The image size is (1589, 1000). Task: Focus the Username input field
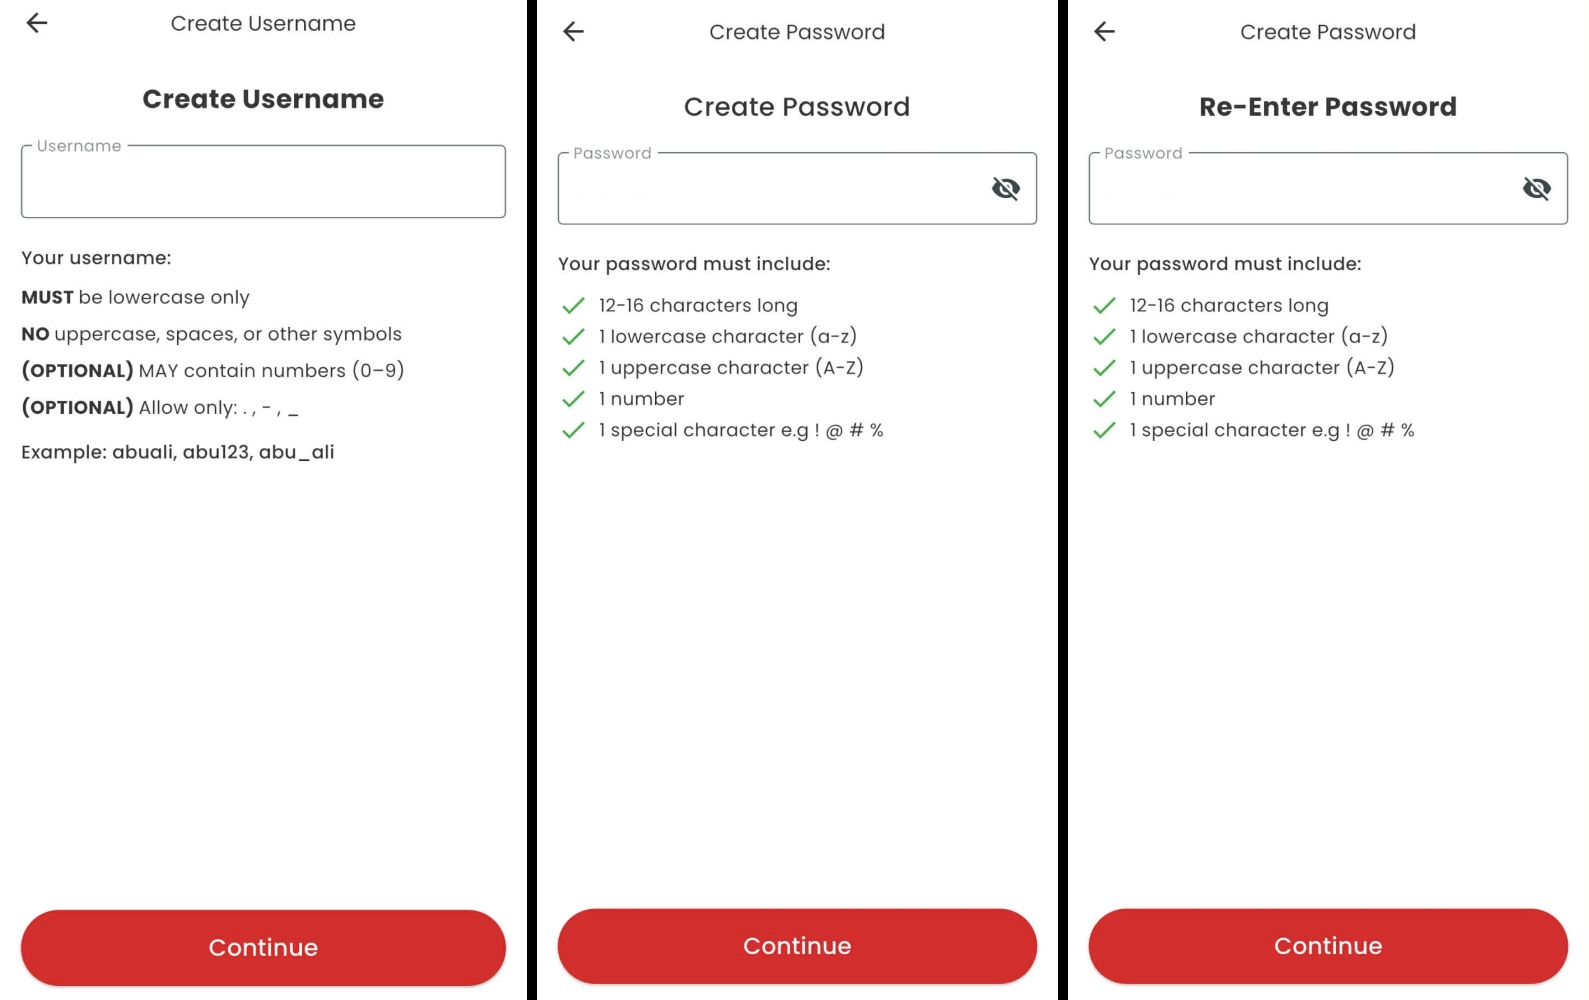263,183
